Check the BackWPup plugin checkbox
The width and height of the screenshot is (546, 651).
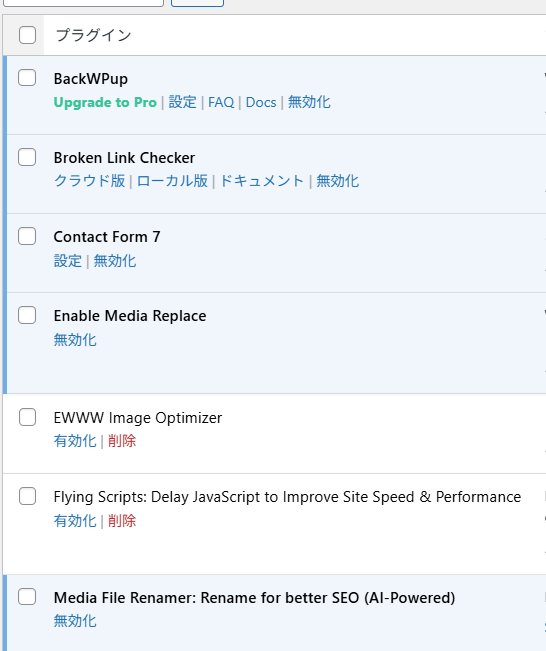[27, 78]
